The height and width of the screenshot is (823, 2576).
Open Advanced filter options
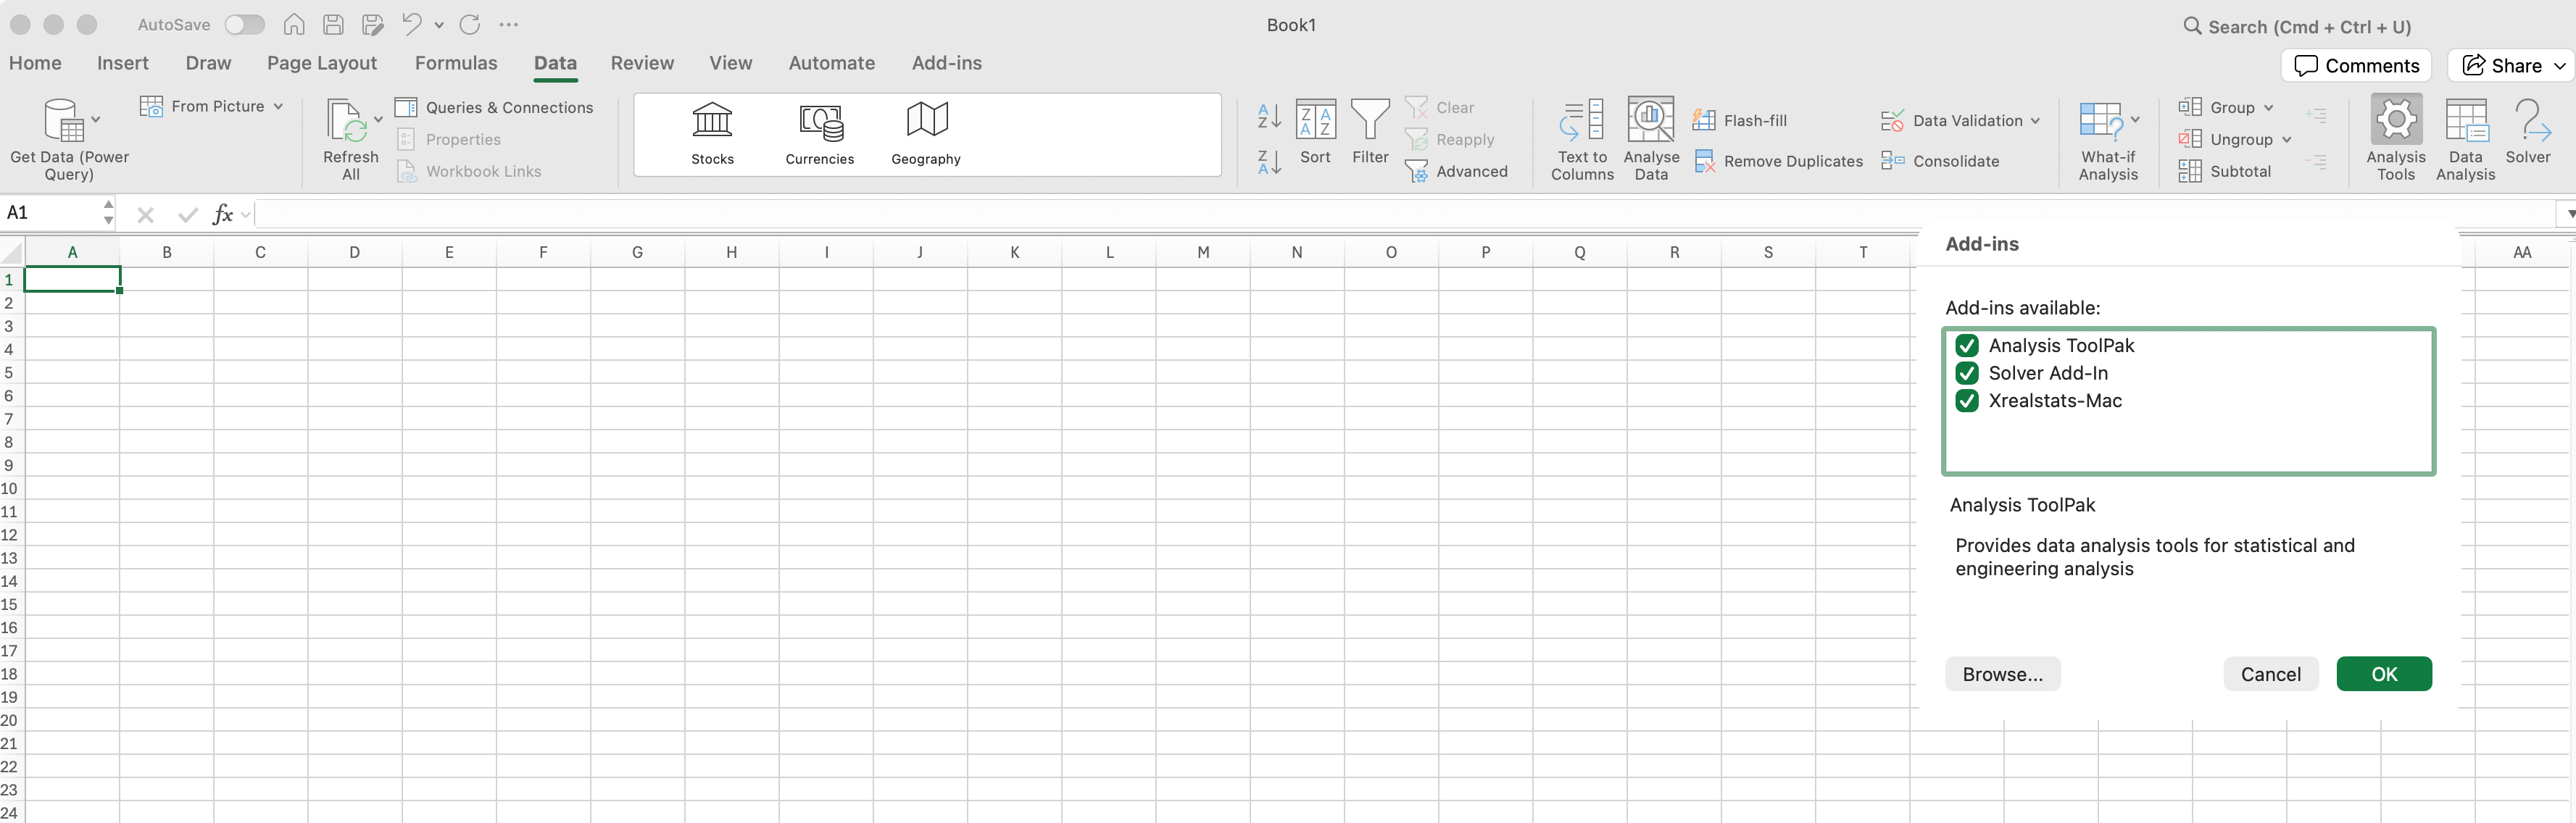point(1456,171)
